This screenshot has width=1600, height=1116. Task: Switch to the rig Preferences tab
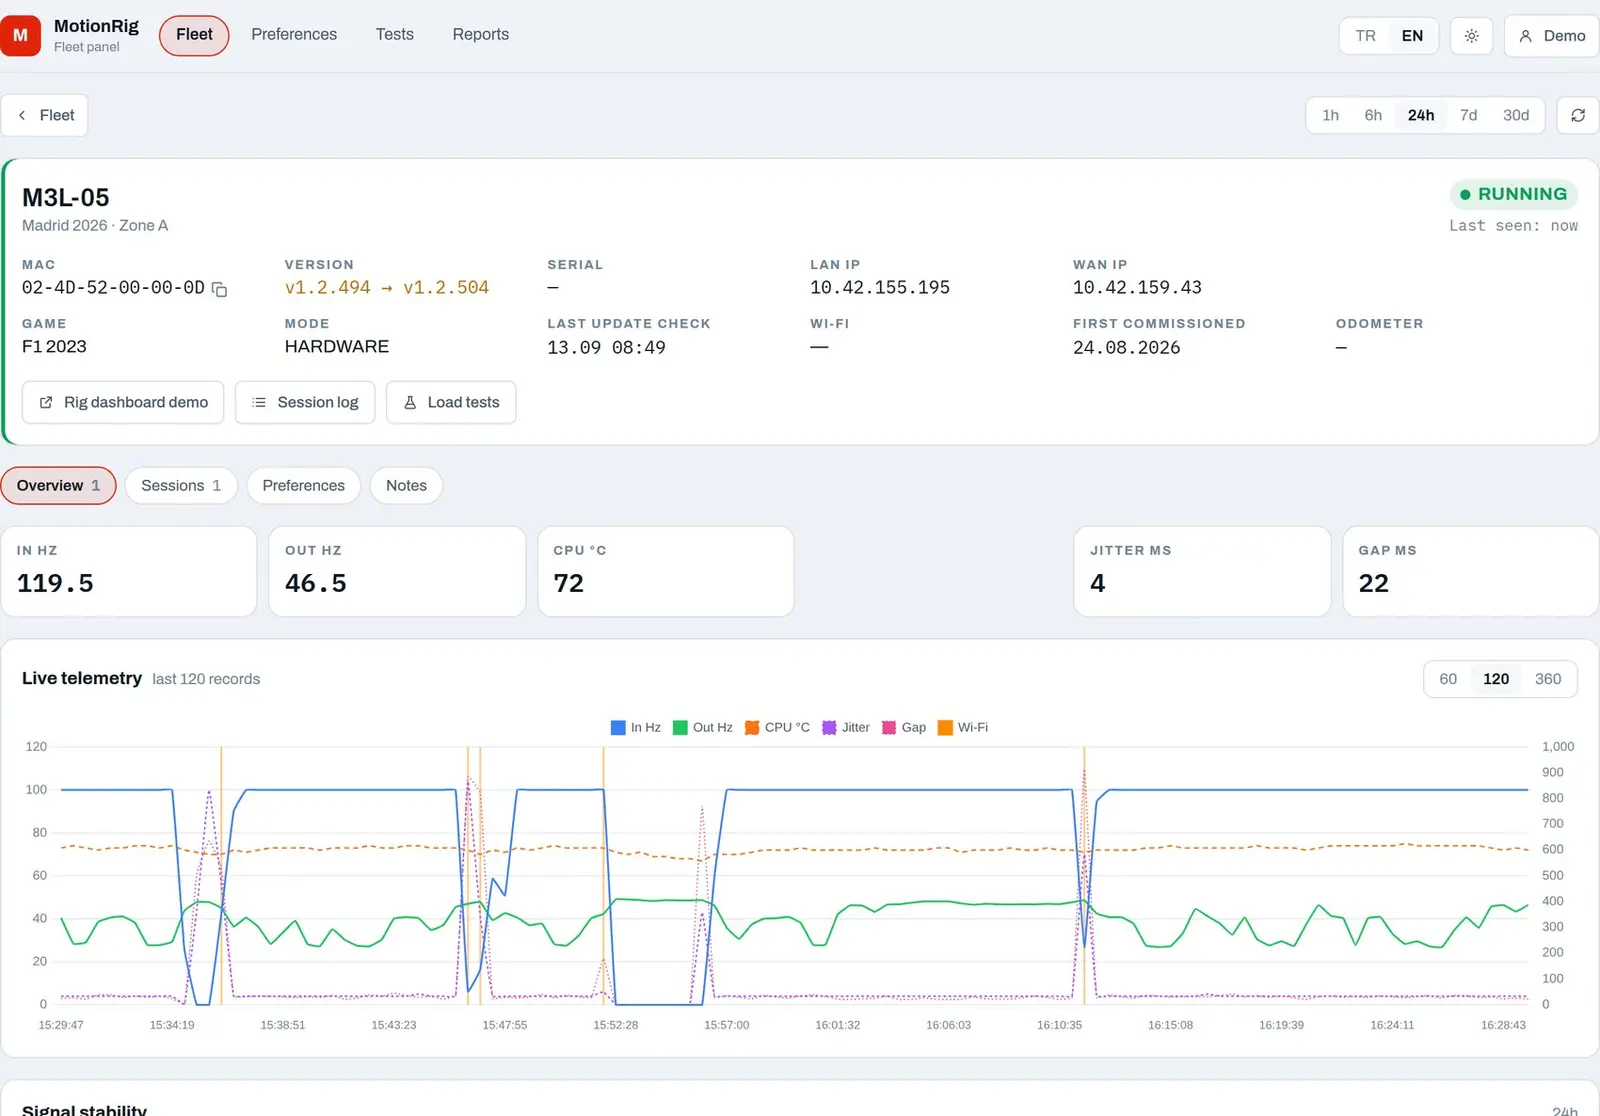pos(303,486)
